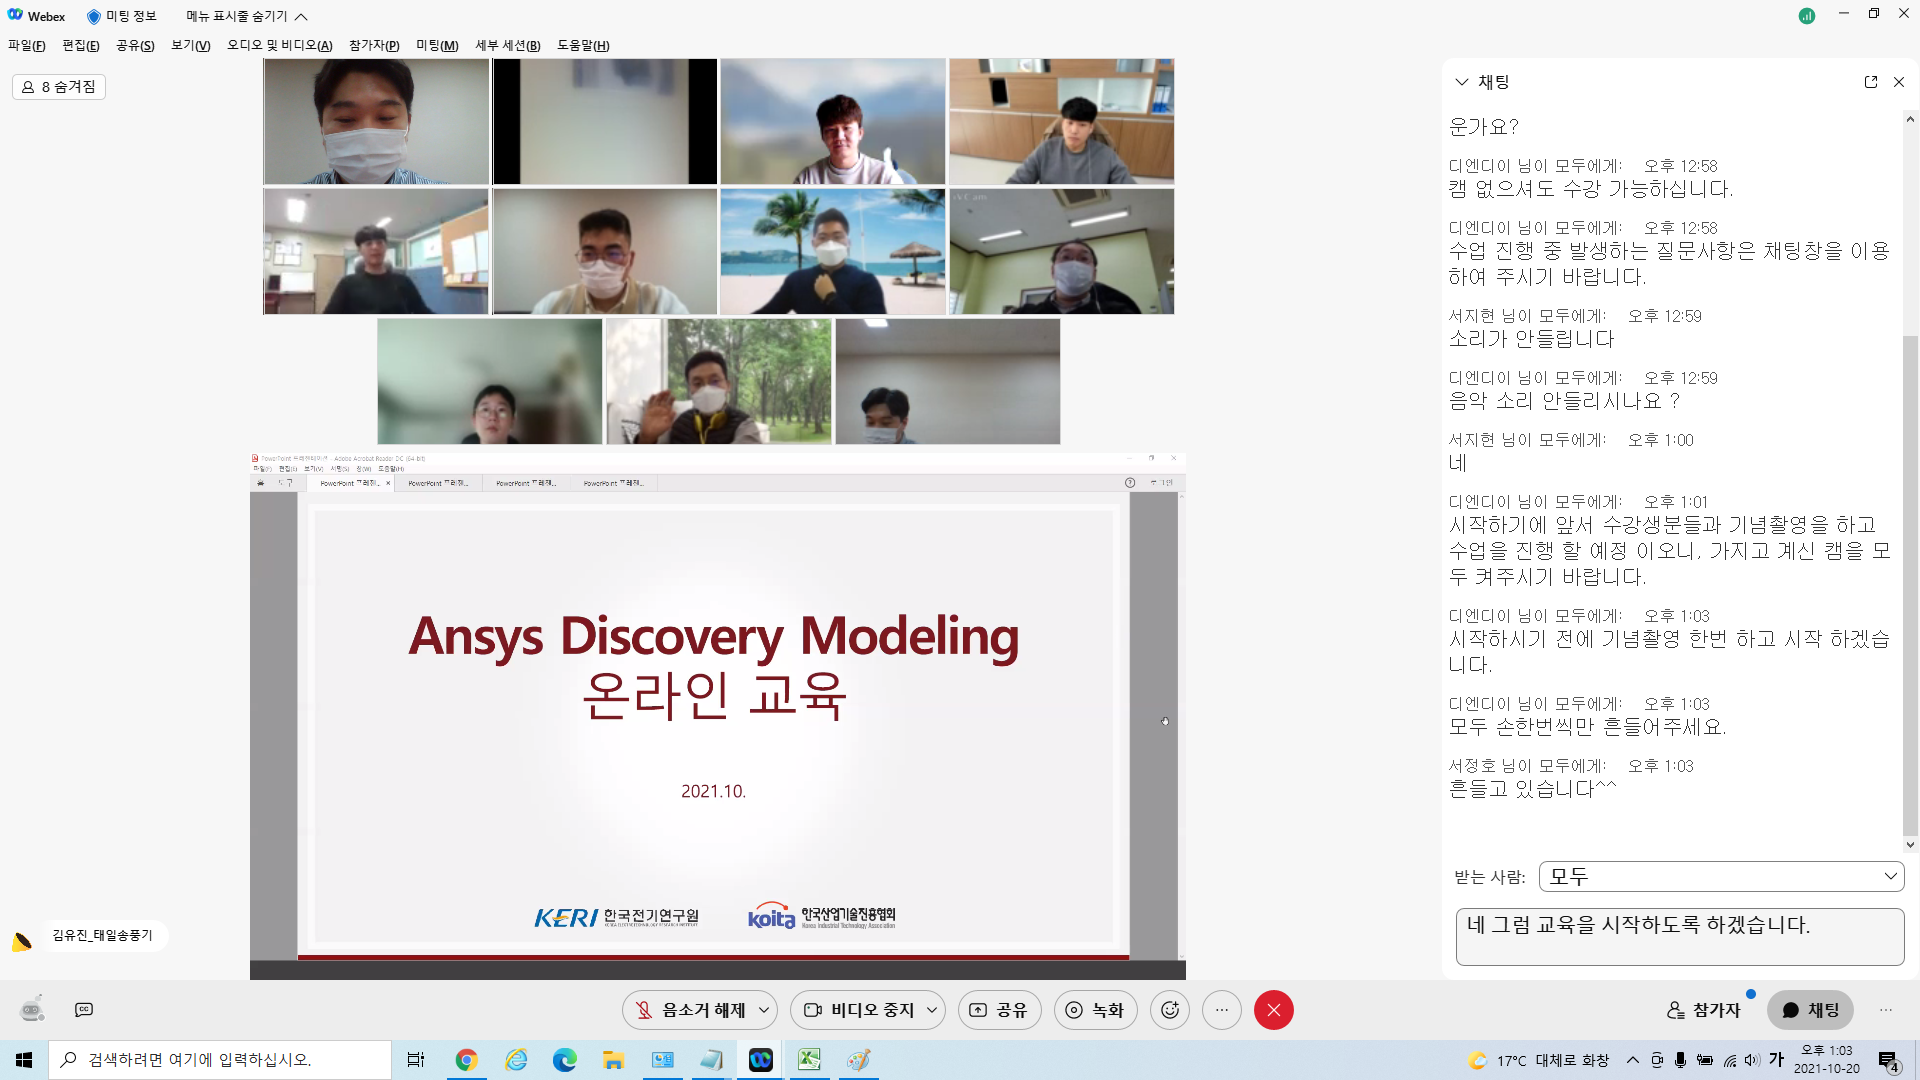Open volume control in system tray
This screenshot has height=1080, width=1920.
coord(1752,1060)
